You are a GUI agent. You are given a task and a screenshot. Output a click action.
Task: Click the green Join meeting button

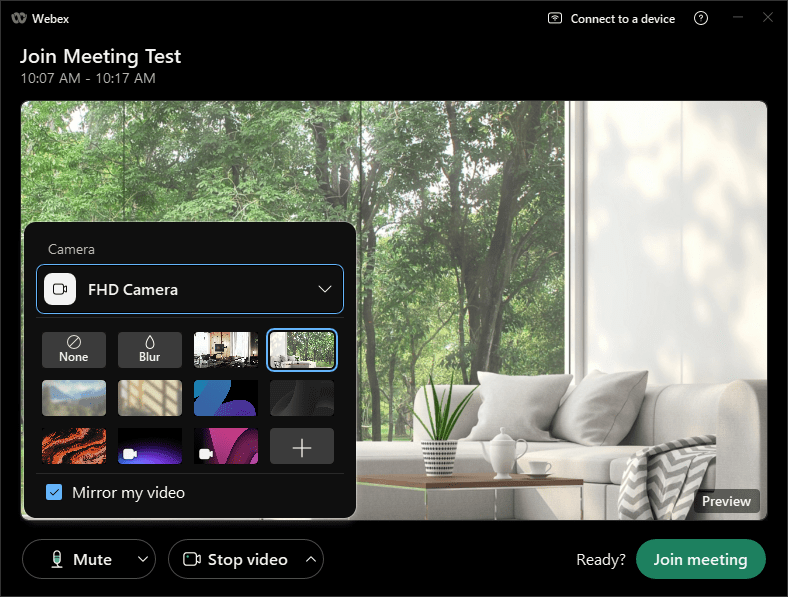click(701, 559)
